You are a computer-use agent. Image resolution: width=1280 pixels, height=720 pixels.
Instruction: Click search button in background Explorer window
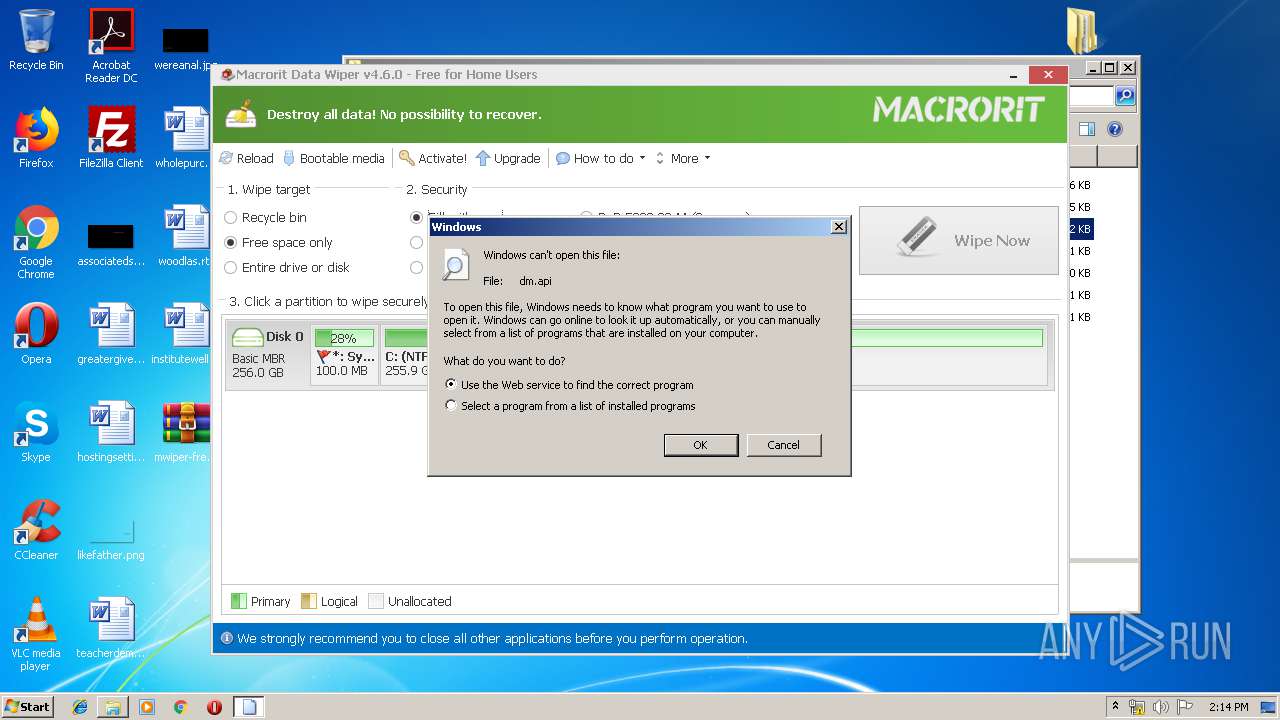(x=1125, y=95)
